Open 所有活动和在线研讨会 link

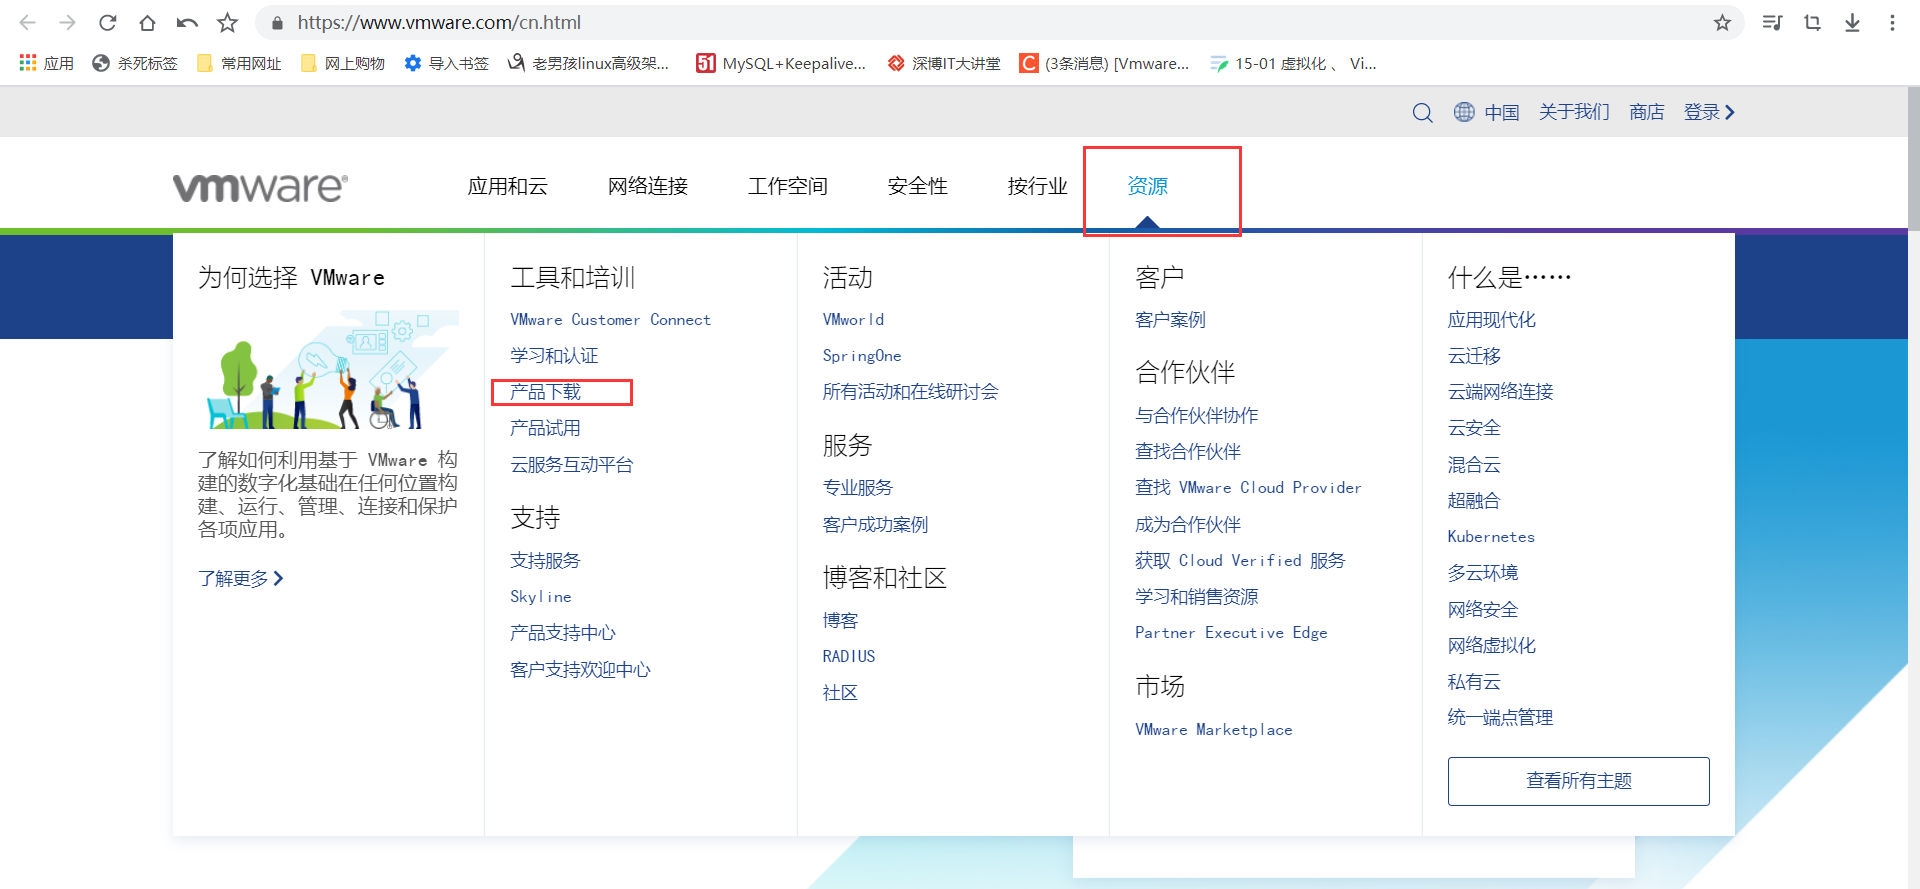(911, 392)
